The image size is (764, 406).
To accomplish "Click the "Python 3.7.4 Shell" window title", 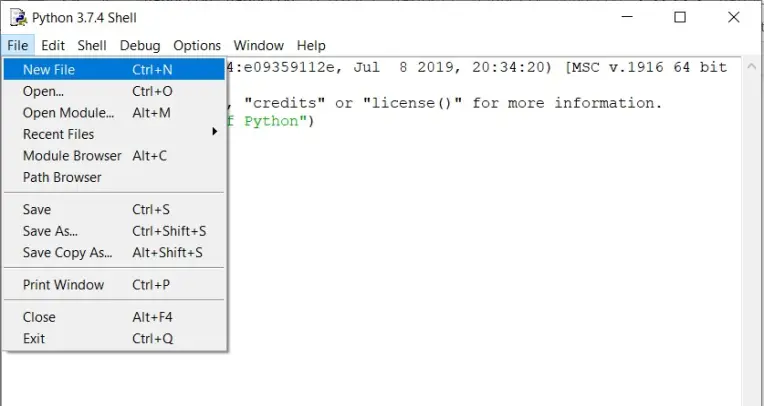I will [x=84, y=18].
